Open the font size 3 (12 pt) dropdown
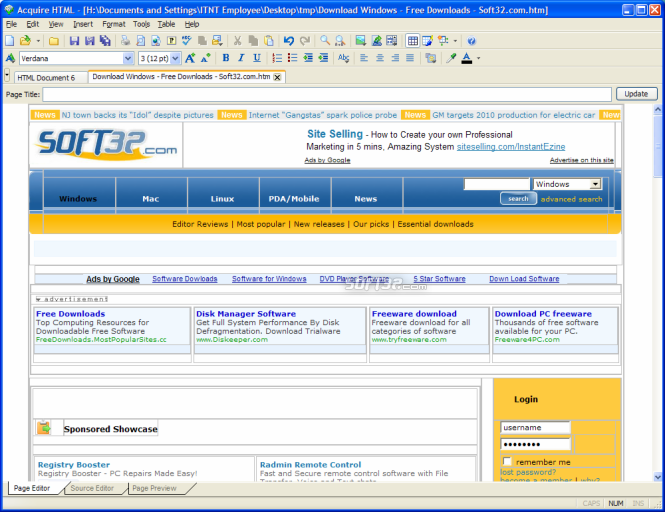 click(175, 58)
